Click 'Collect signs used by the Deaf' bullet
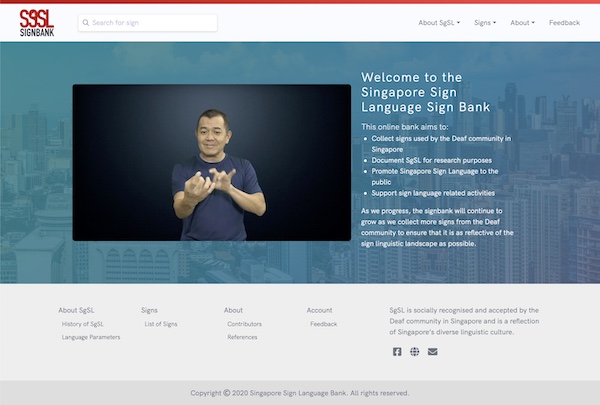 441,144
